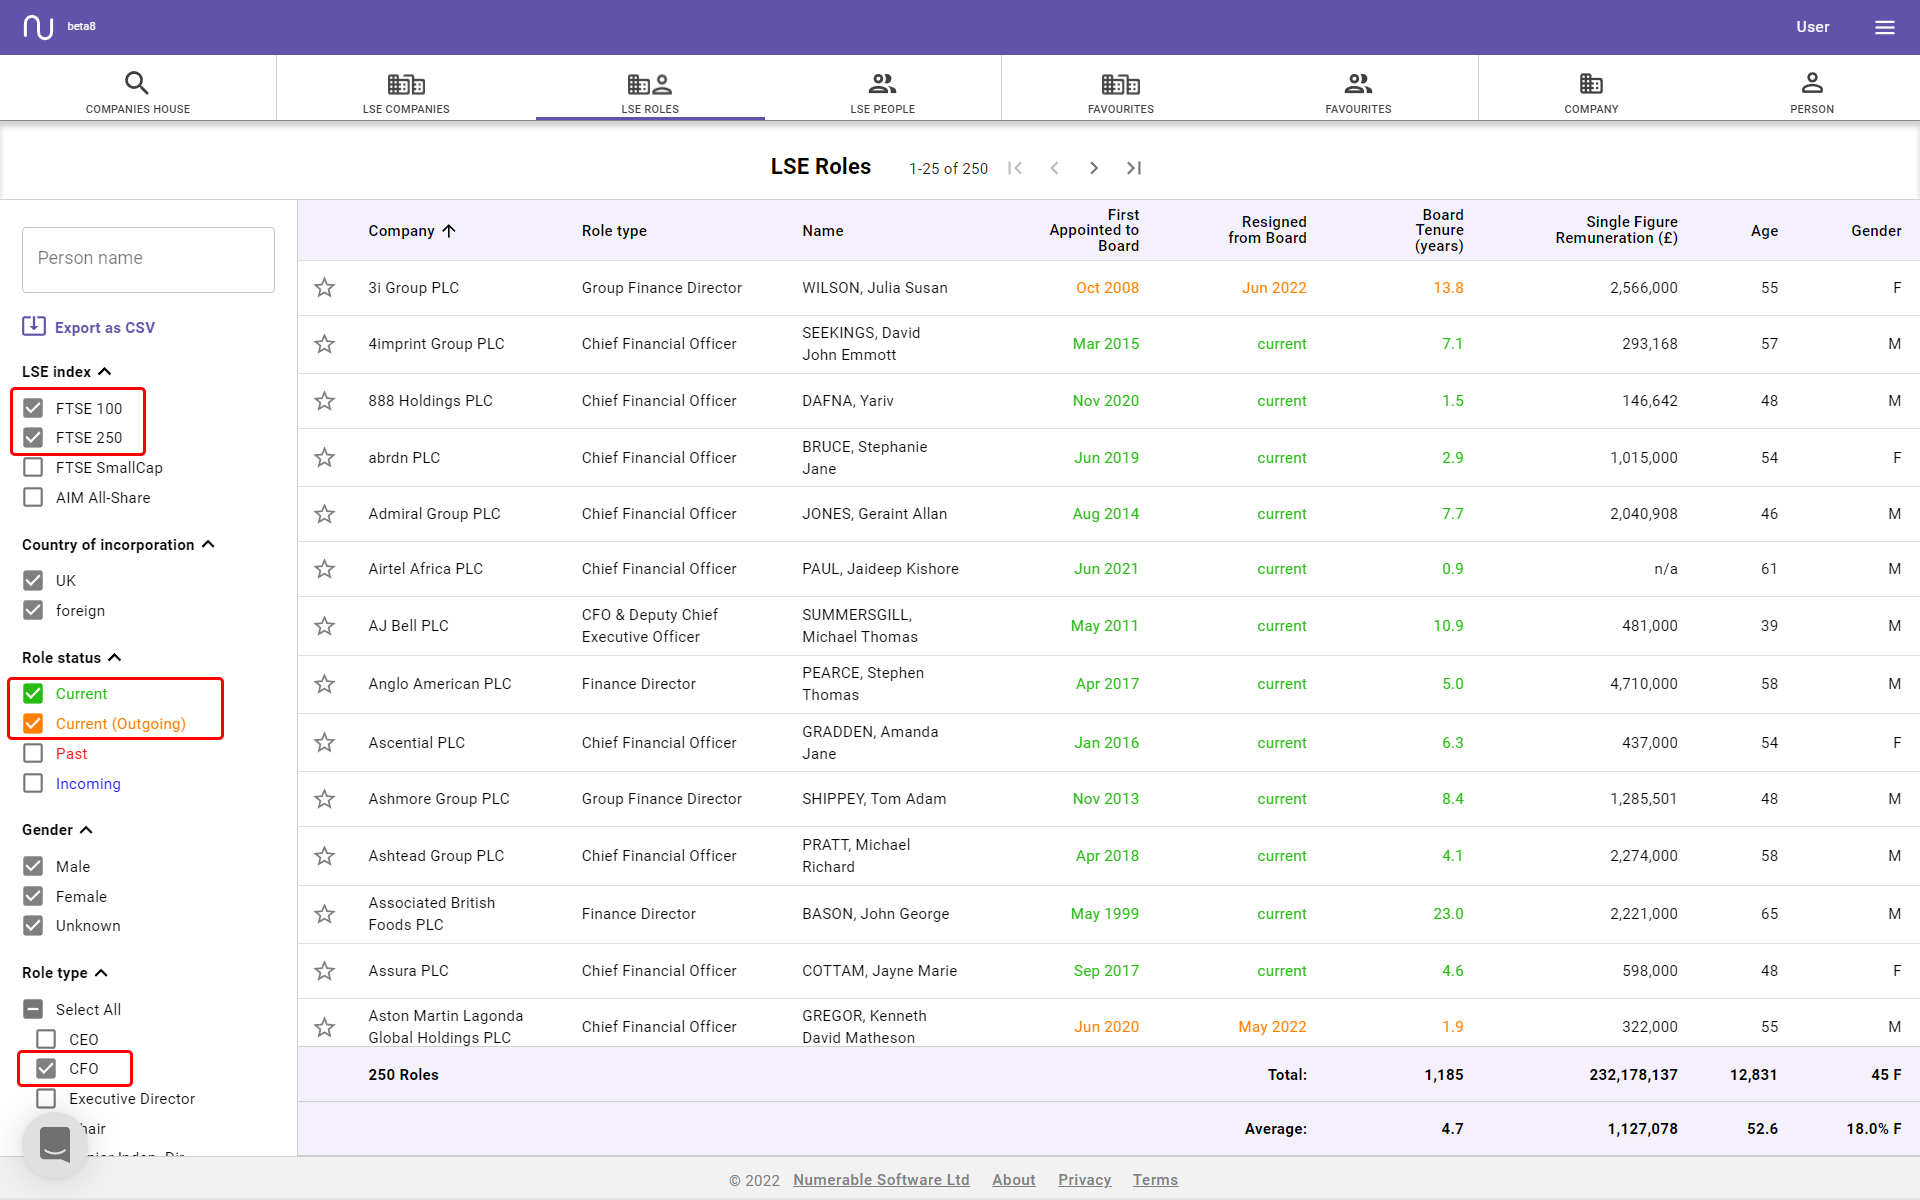Star the Ascential PLC row
The width and height of the screenshot is (1920, 1200).
tap(325, 743)
